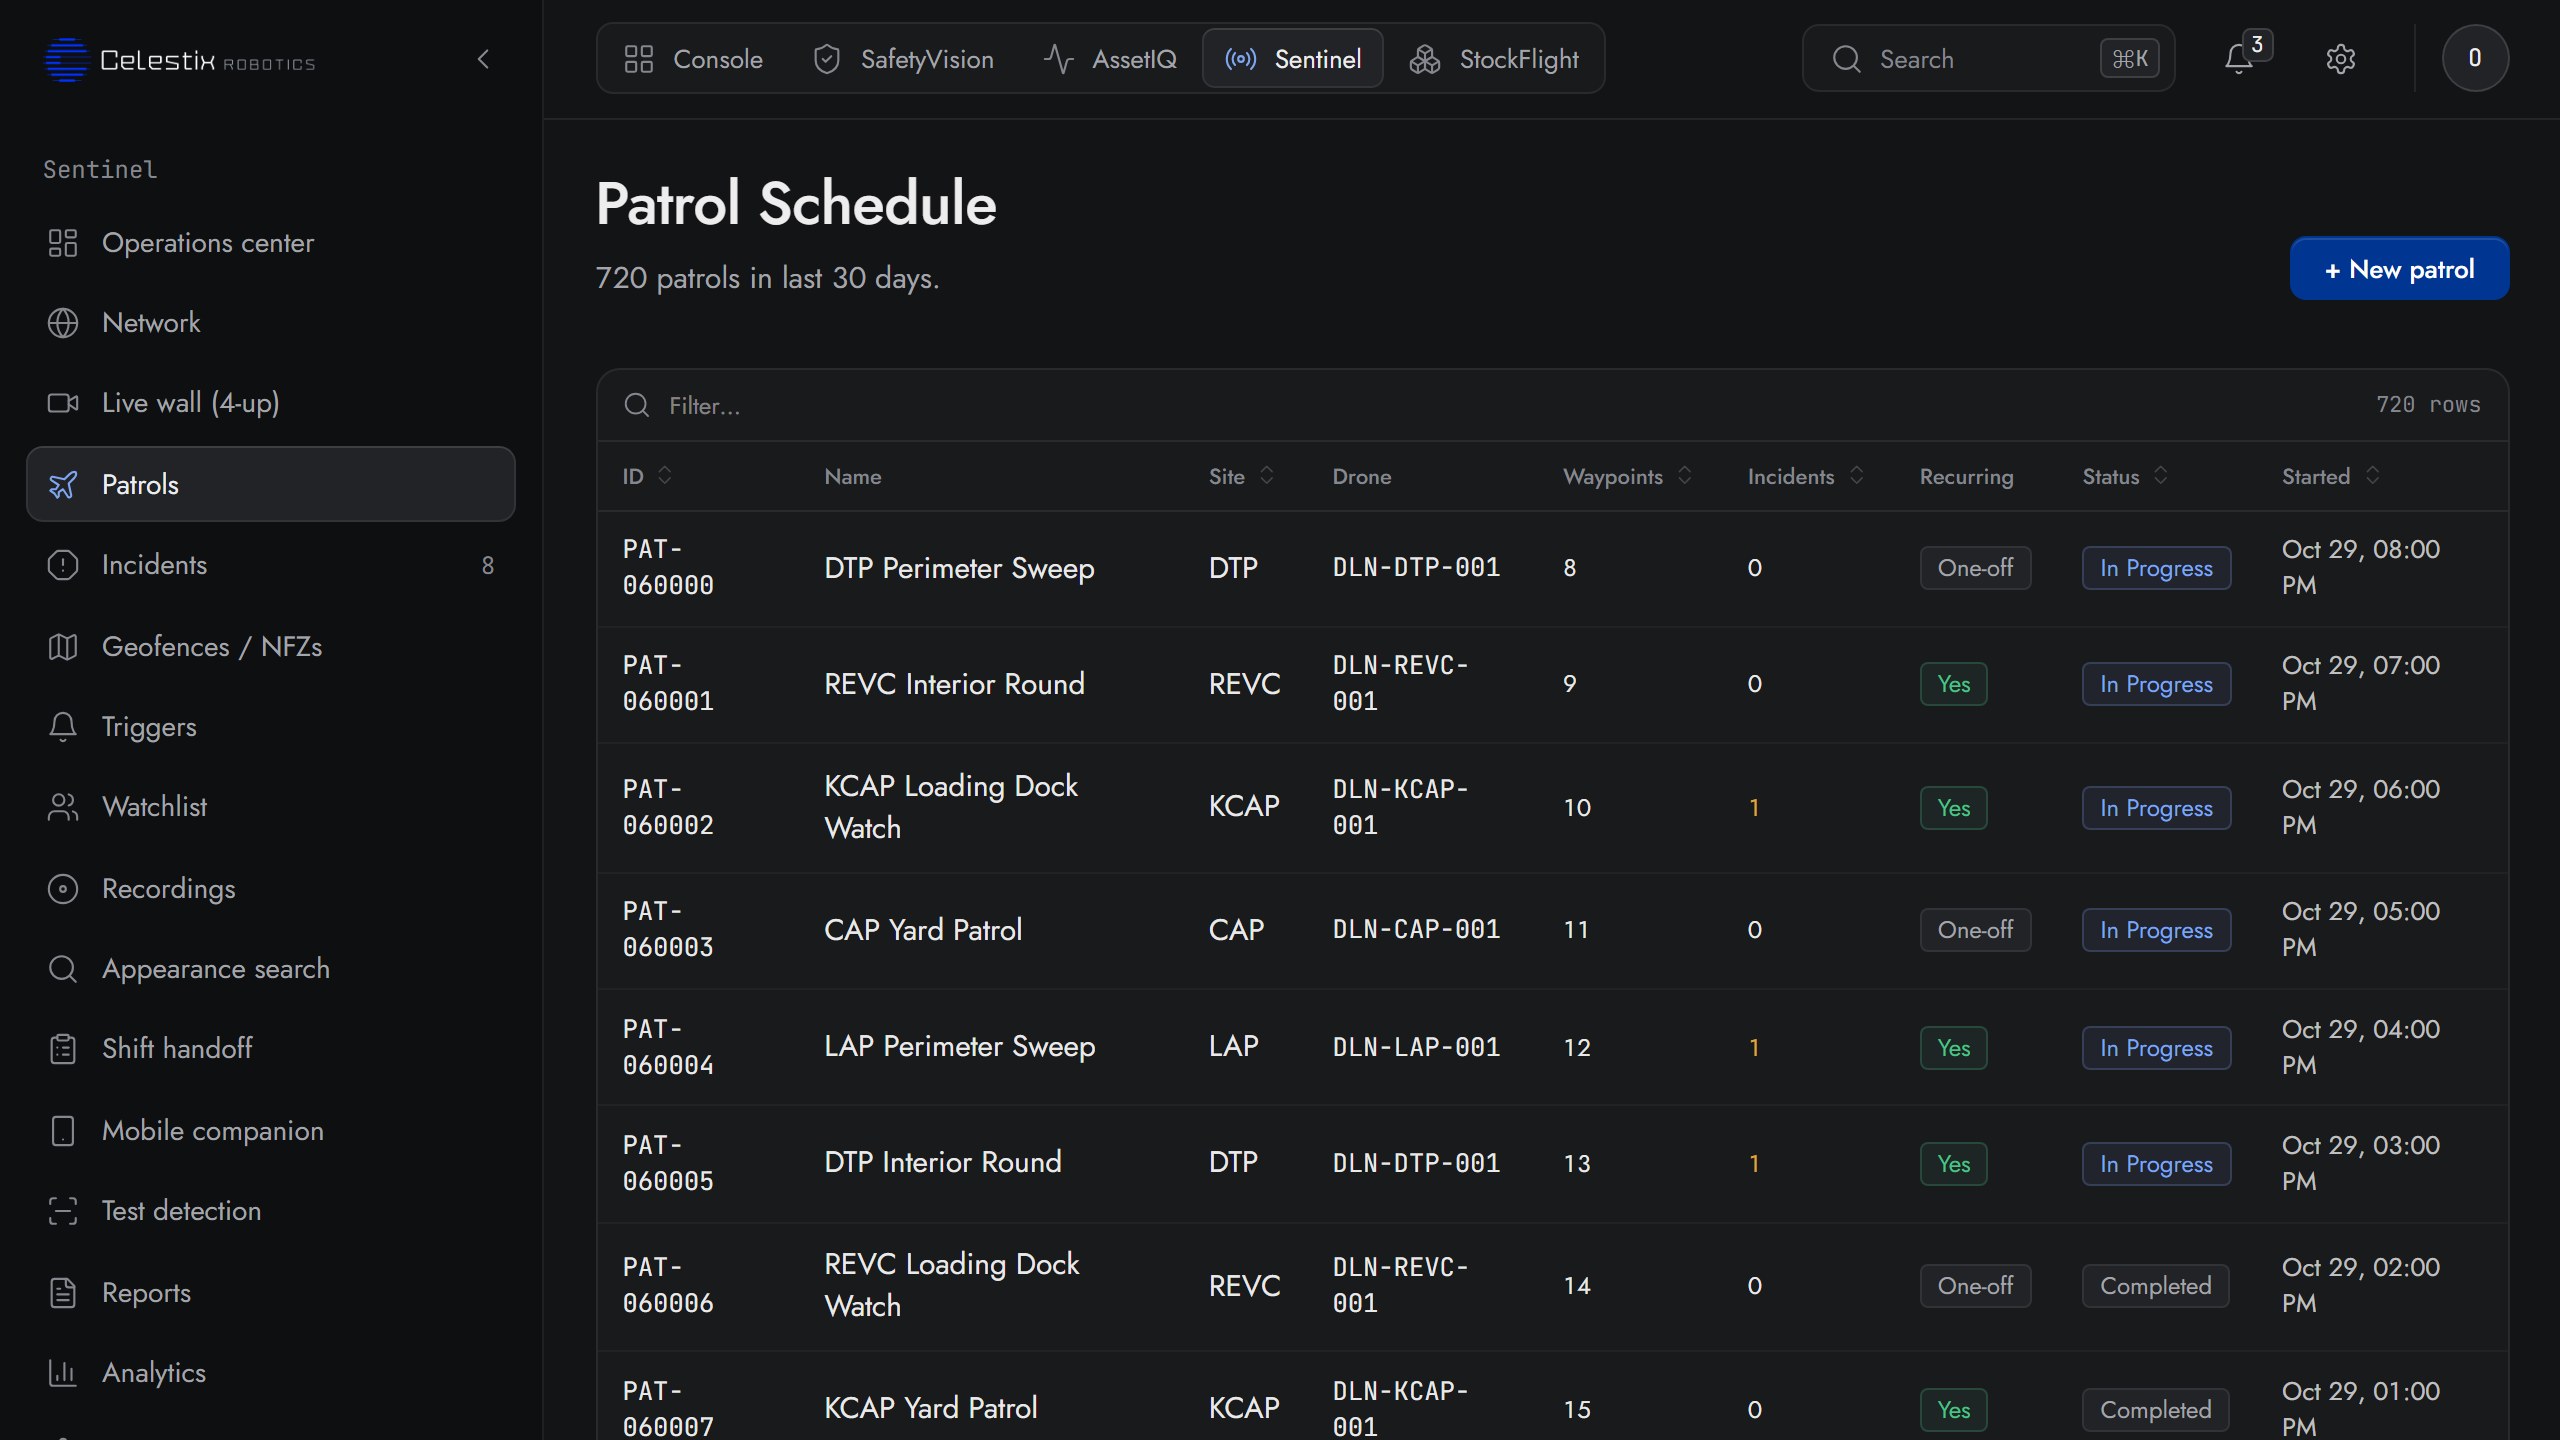Click the Reports document icon
The width and height of the screenshot is (2560, 1440).
[63, 1293]
